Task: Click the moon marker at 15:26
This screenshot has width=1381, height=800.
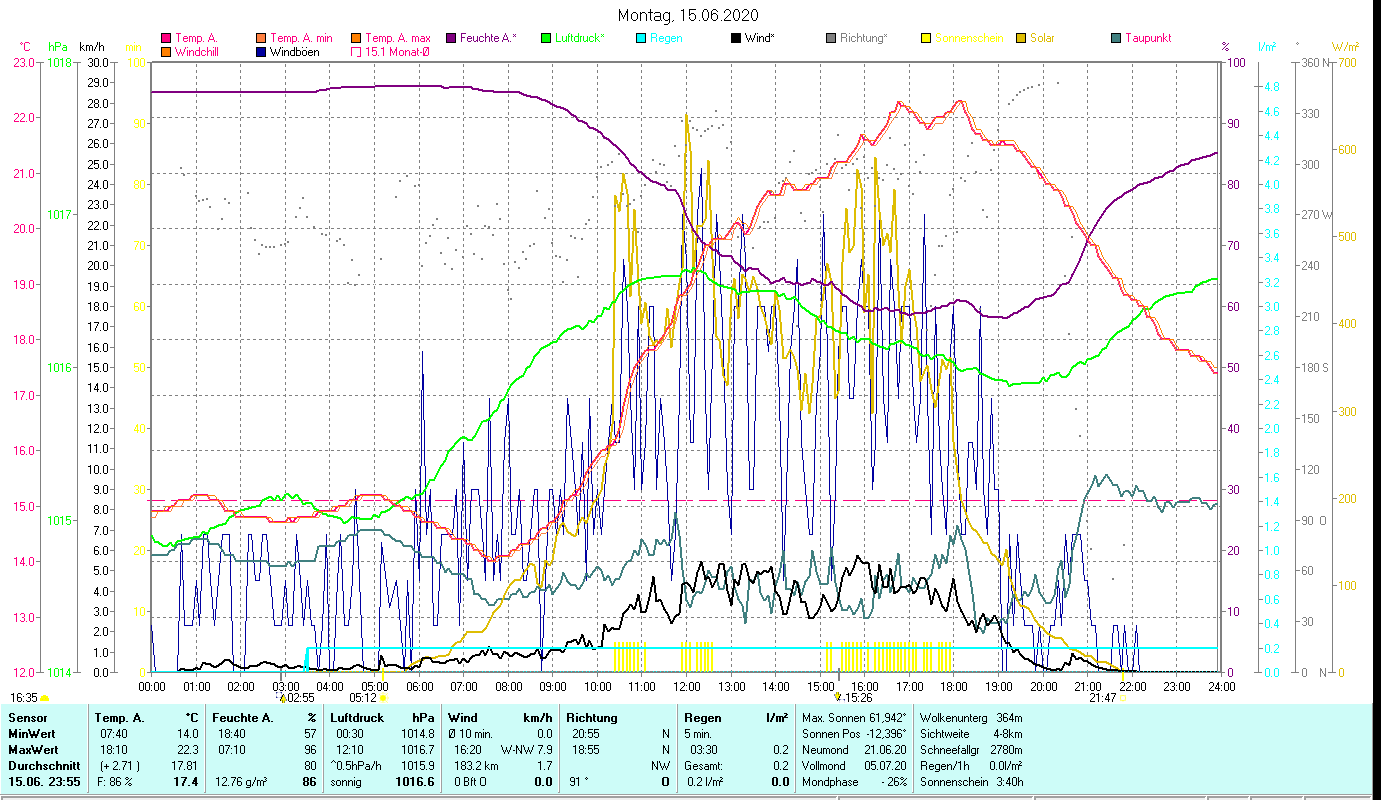Action: click(838, 698)
